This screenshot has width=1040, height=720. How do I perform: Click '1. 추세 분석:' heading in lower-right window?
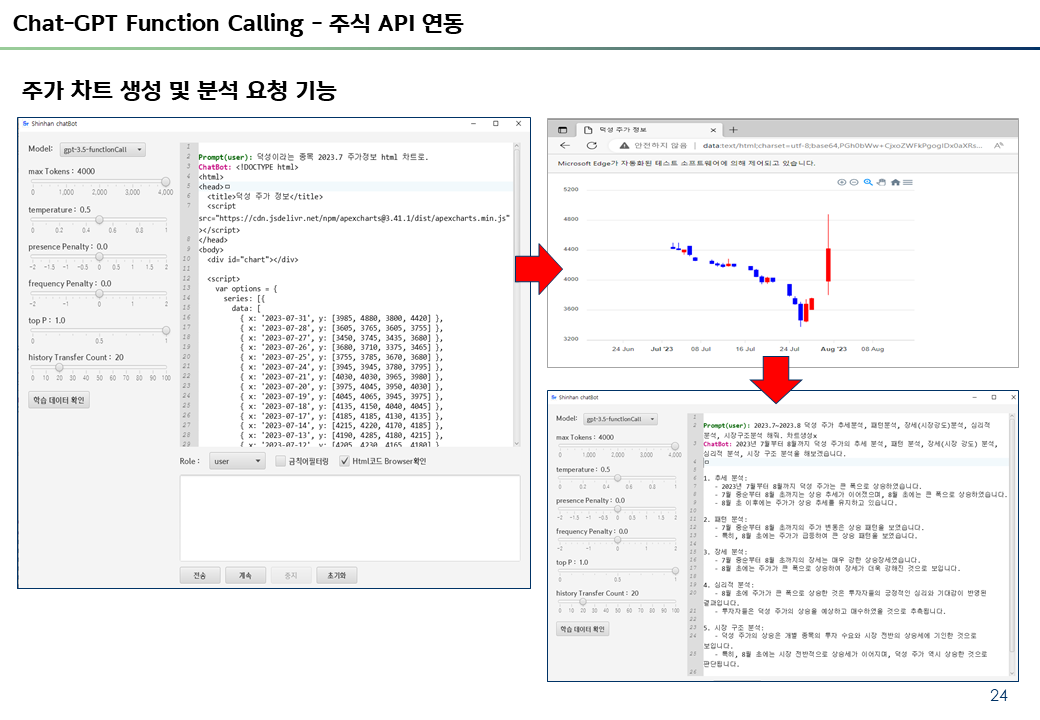pos(725,478)
